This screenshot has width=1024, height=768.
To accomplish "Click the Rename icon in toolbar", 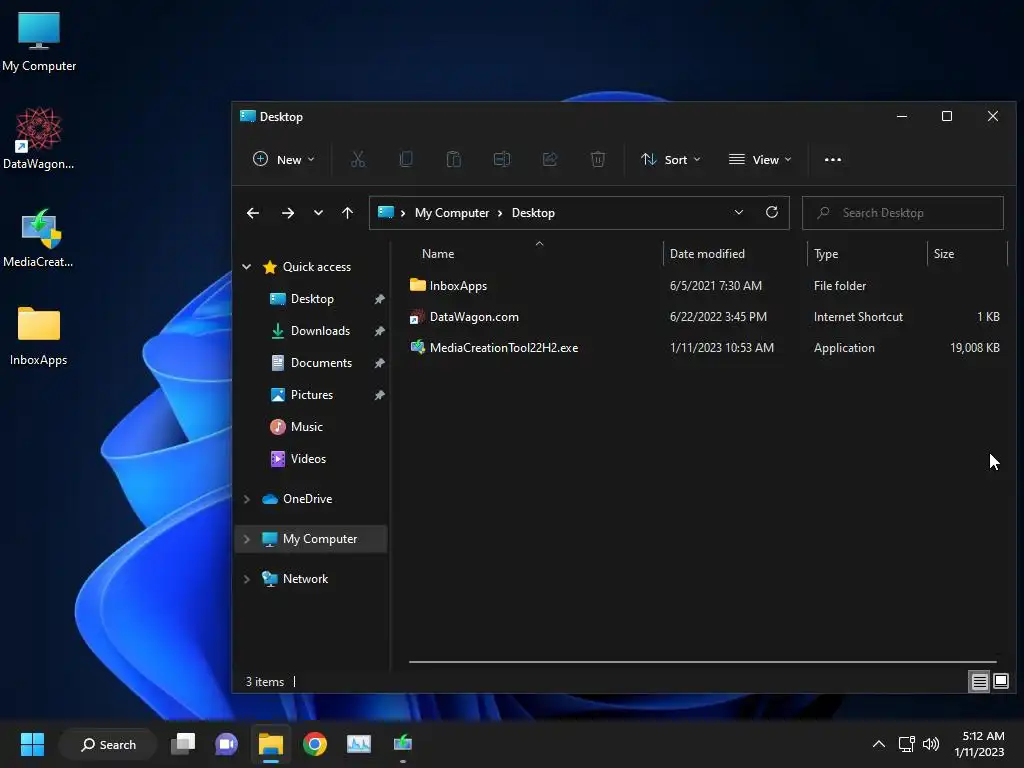I will pos(502,159).
